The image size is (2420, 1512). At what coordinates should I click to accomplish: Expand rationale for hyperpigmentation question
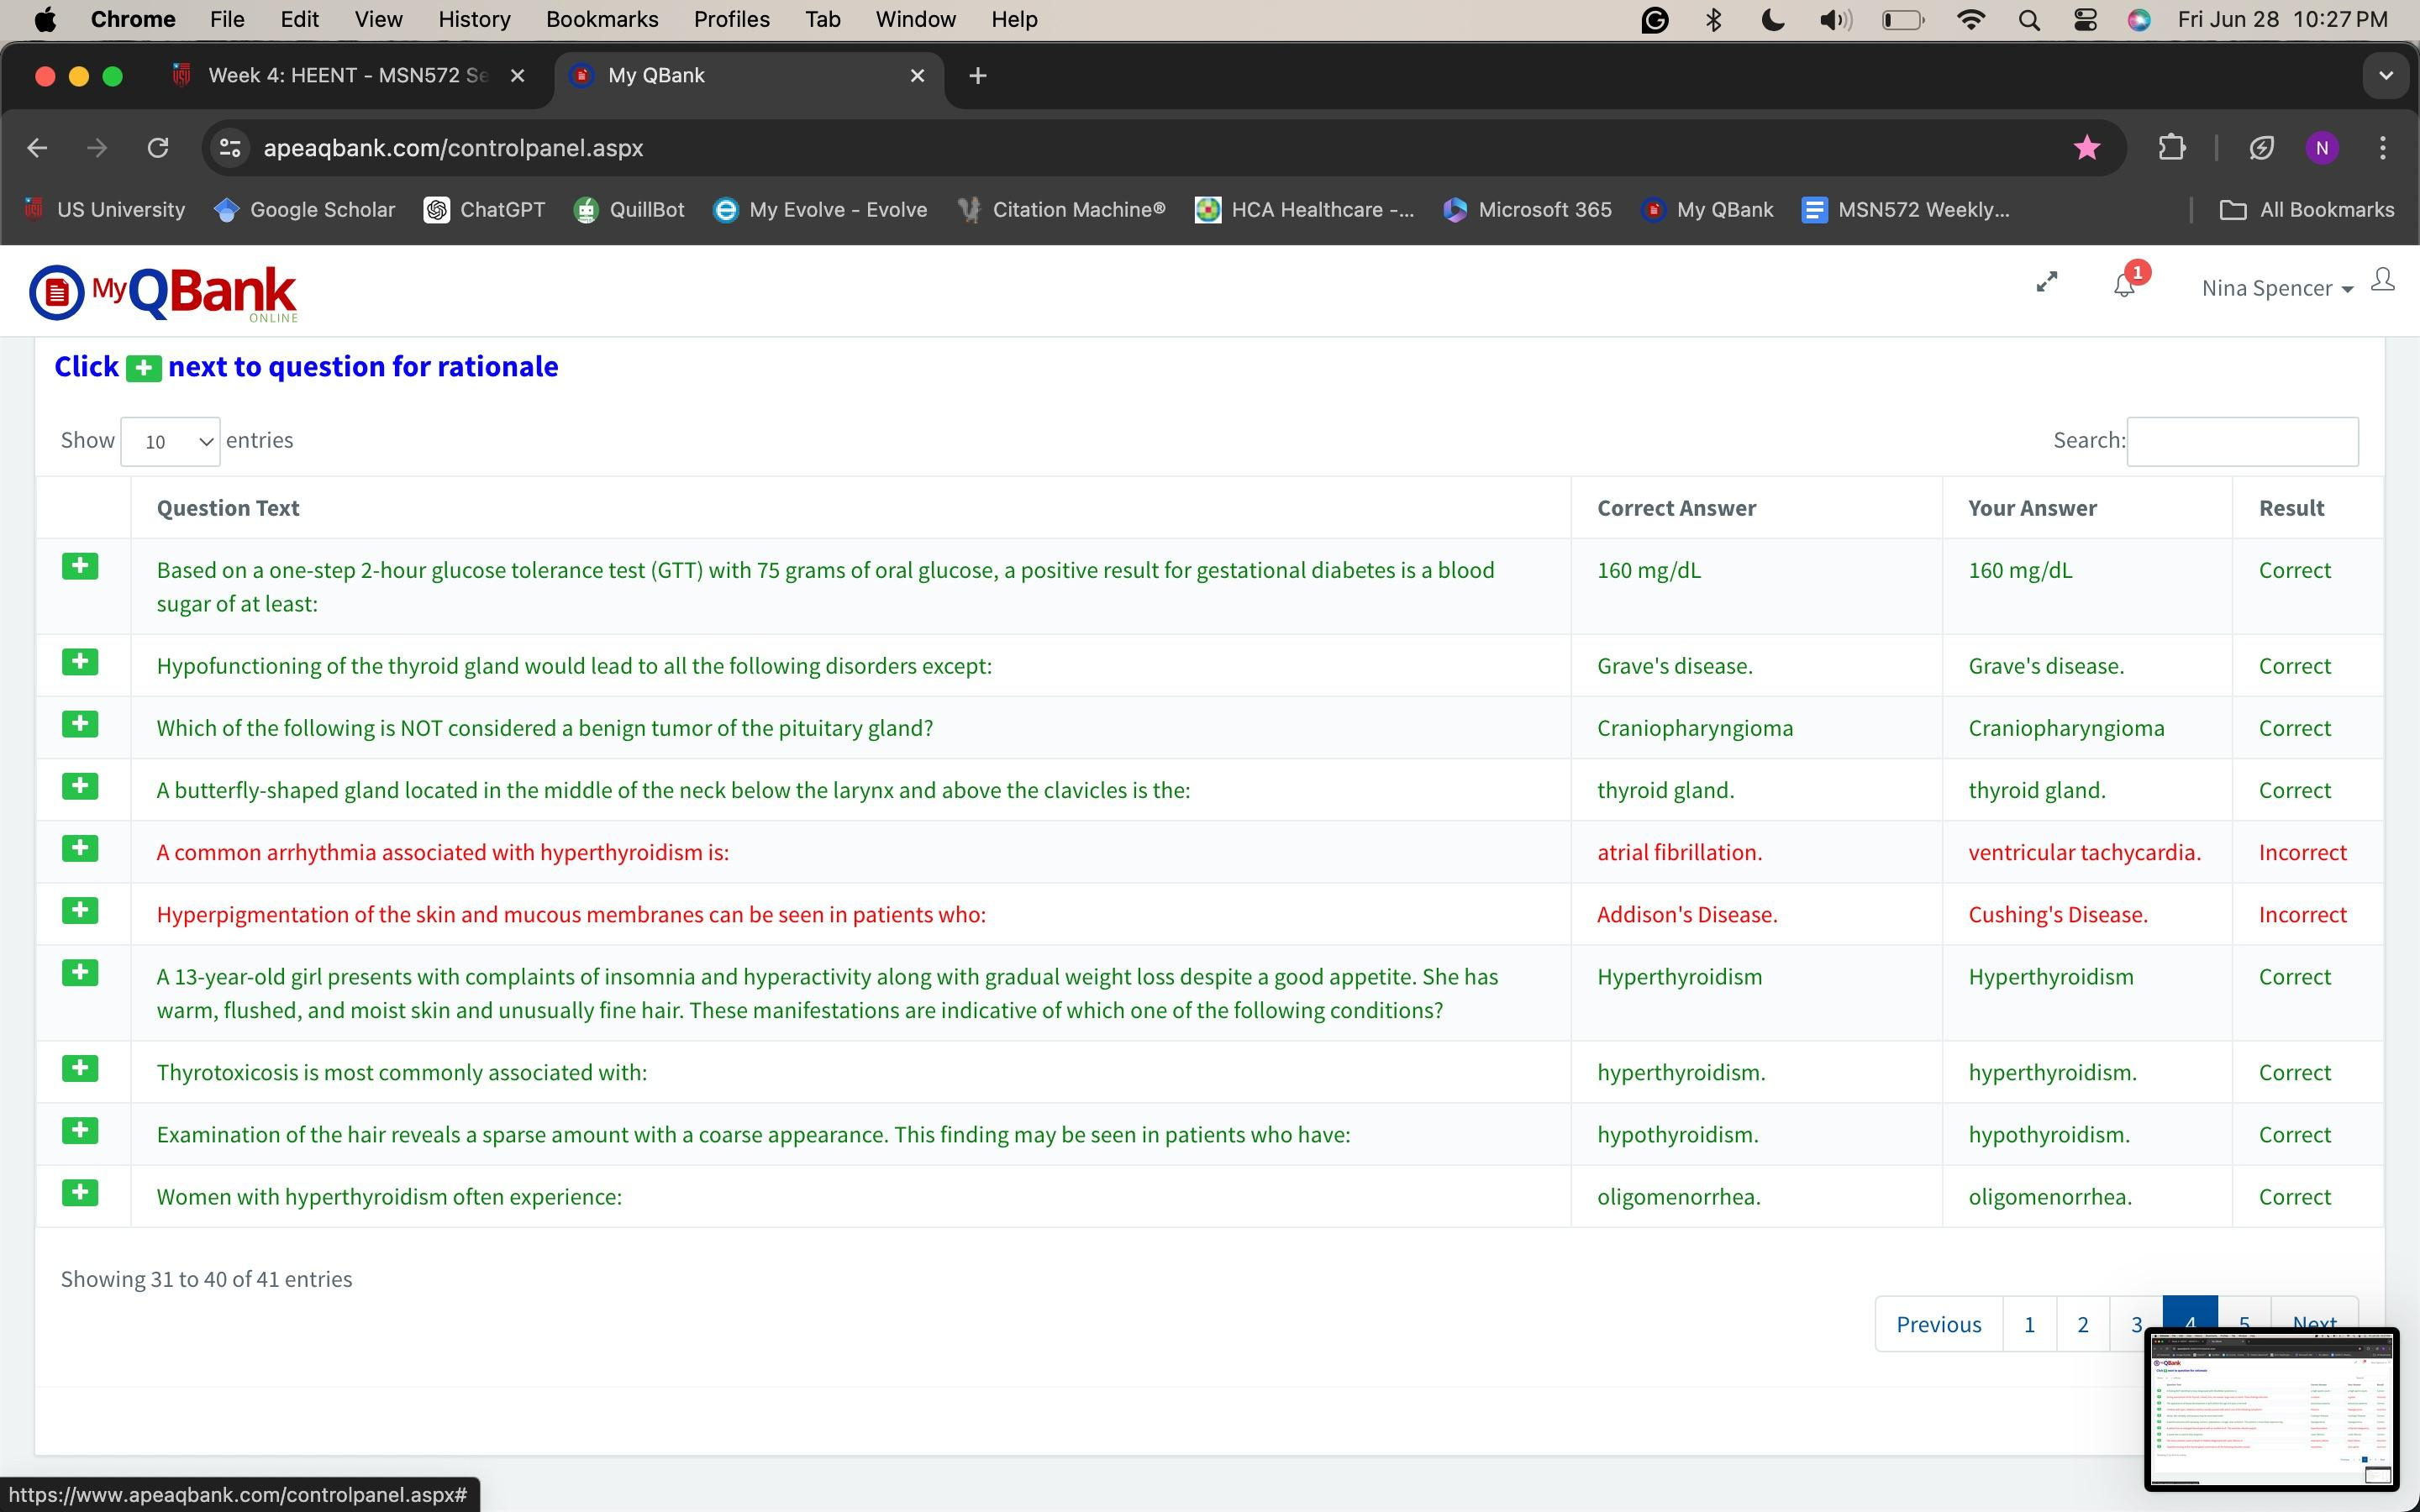click(80, 911)
